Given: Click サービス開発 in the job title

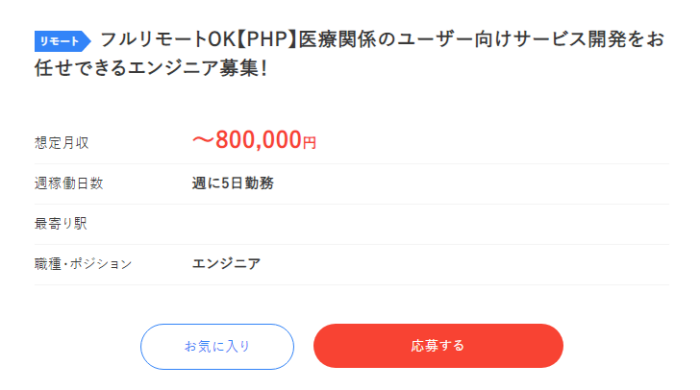Looking at the screenshot, I should (570, 40).
